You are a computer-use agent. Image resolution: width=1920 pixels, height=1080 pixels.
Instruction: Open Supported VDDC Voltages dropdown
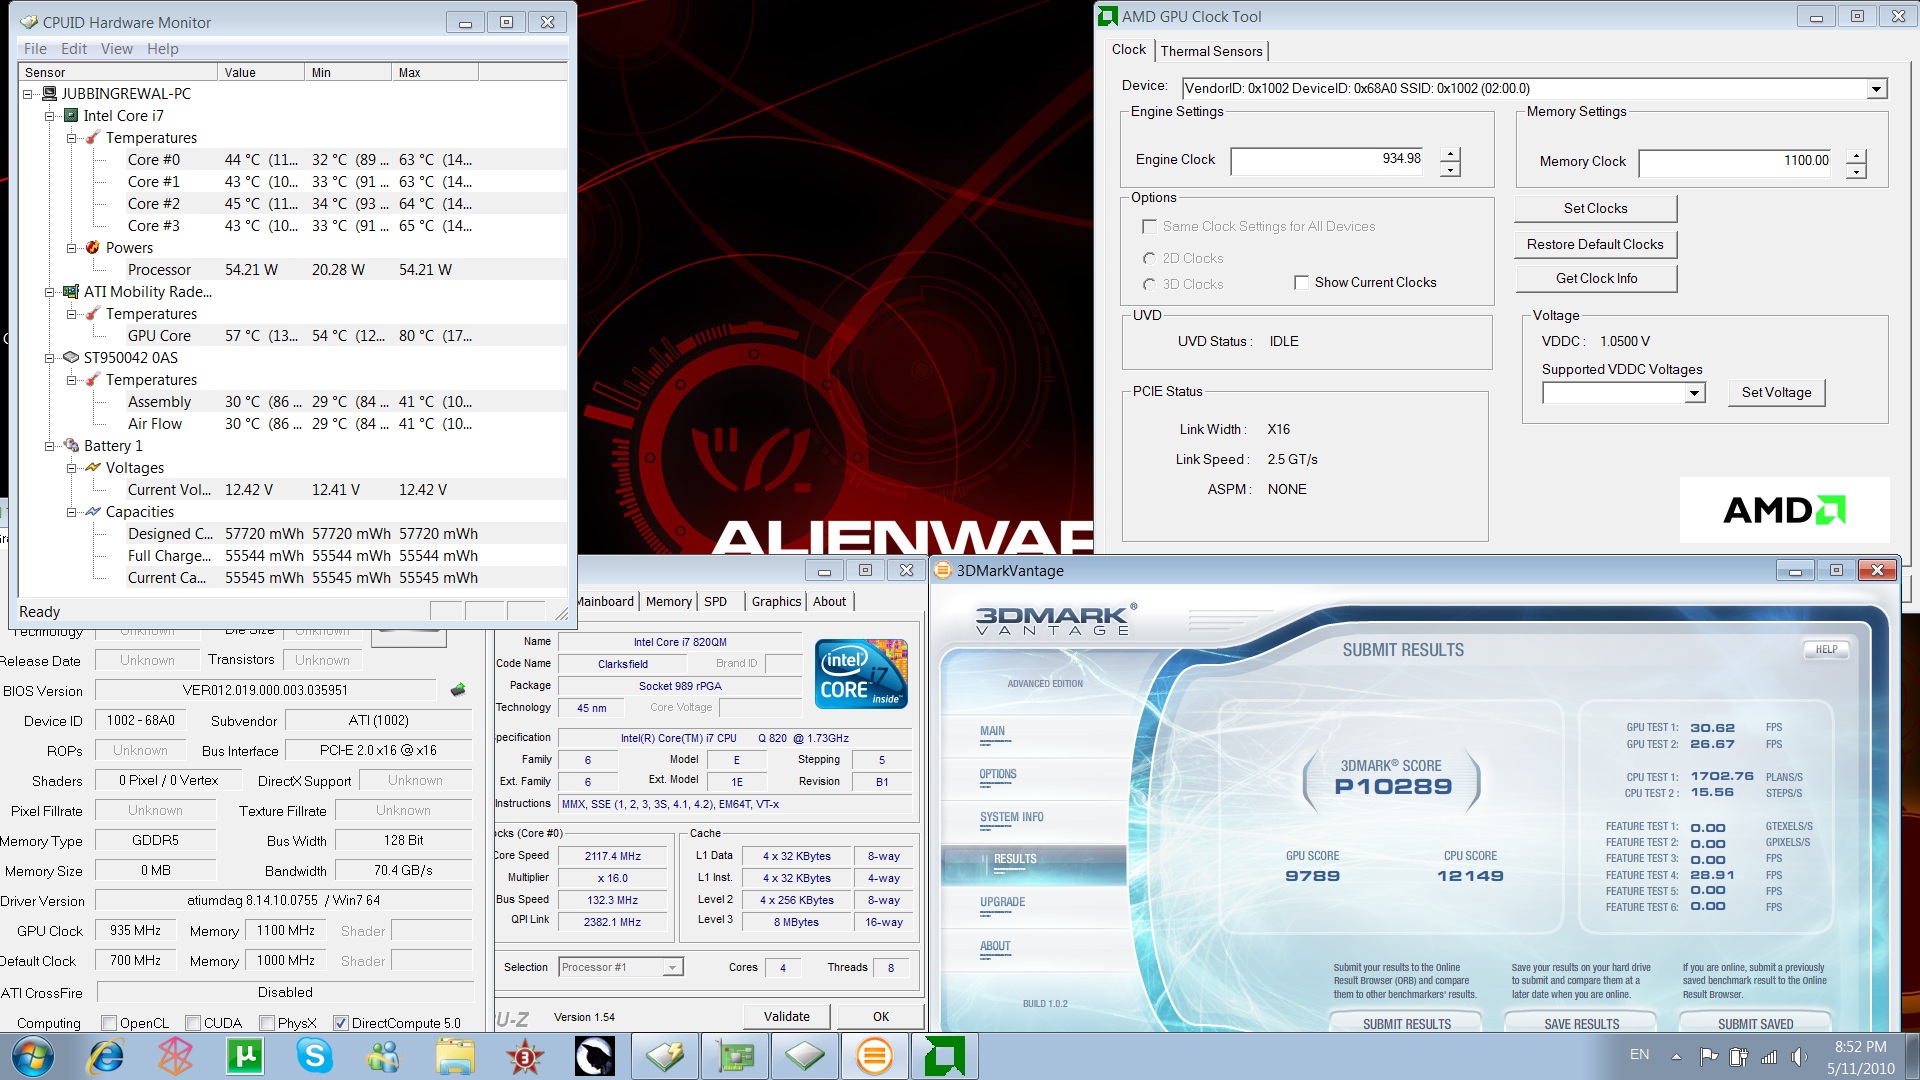(1694, 393)
